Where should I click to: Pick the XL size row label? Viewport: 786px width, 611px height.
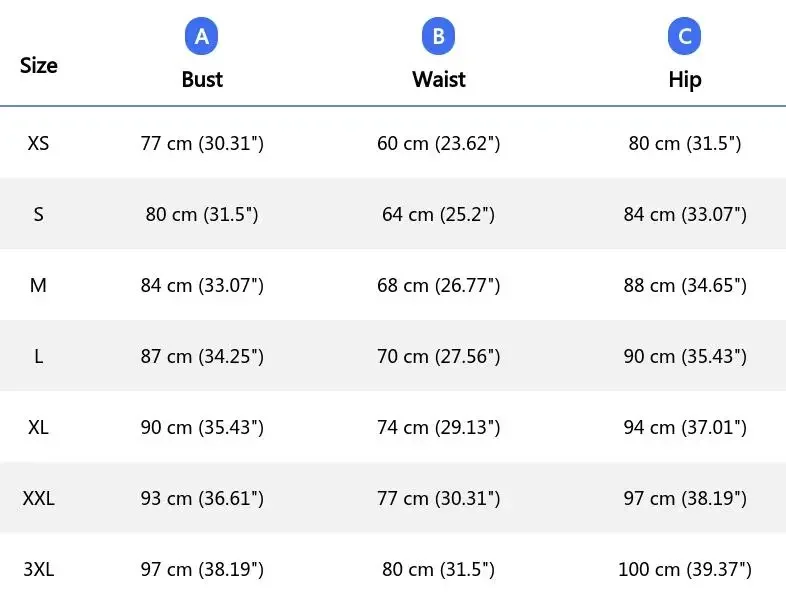point(39,427)
